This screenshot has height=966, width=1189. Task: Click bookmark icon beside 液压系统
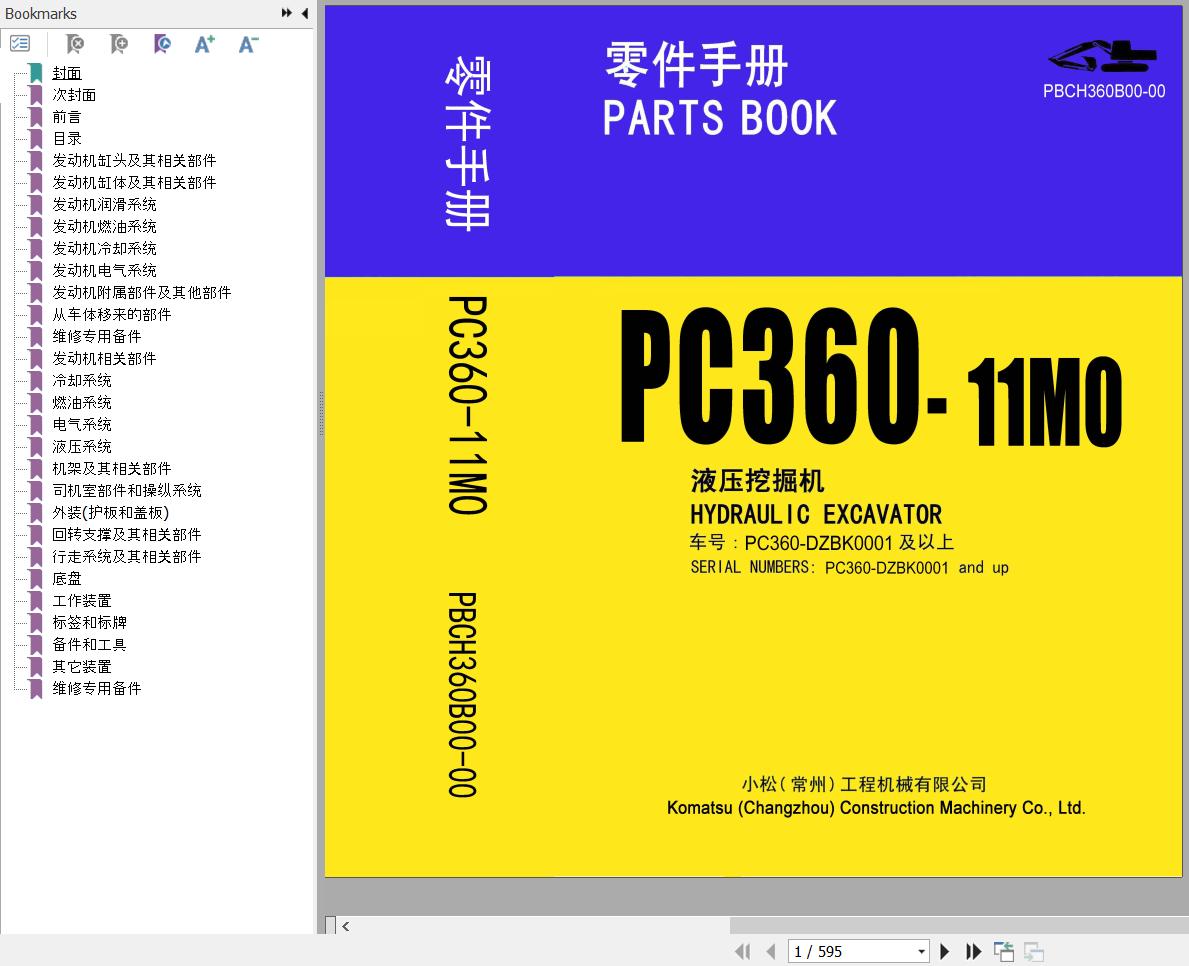pyautogui.click(x=36, y=447)
